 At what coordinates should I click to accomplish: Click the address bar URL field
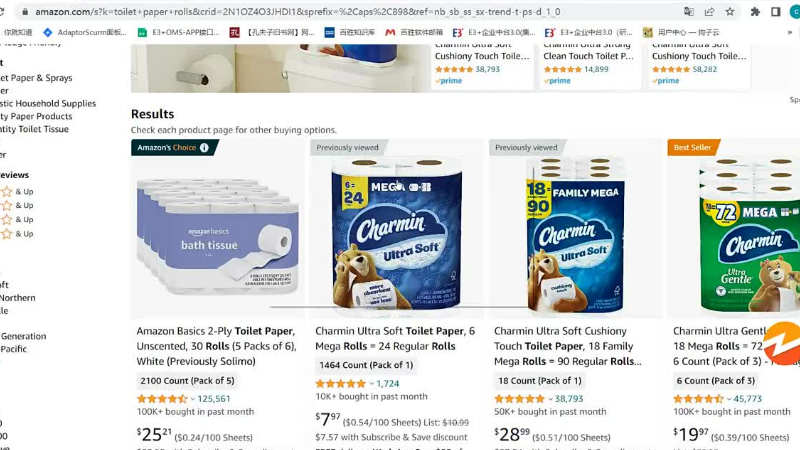297,12
